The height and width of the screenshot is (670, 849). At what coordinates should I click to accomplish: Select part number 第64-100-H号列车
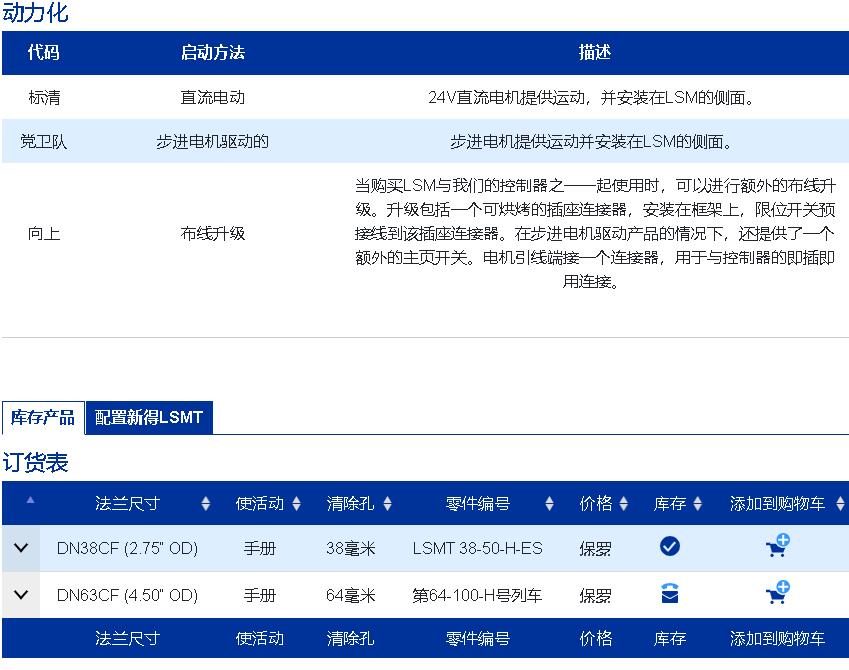click(x=477, y=595)
